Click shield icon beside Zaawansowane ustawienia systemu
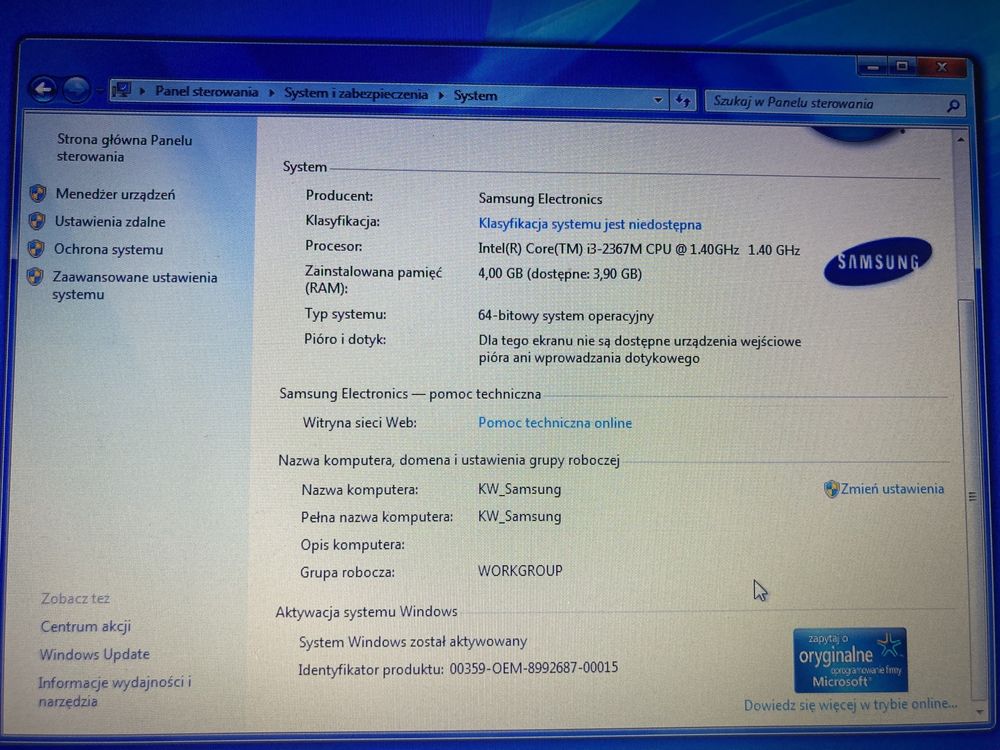1000x750 pixels. (35, 276)
